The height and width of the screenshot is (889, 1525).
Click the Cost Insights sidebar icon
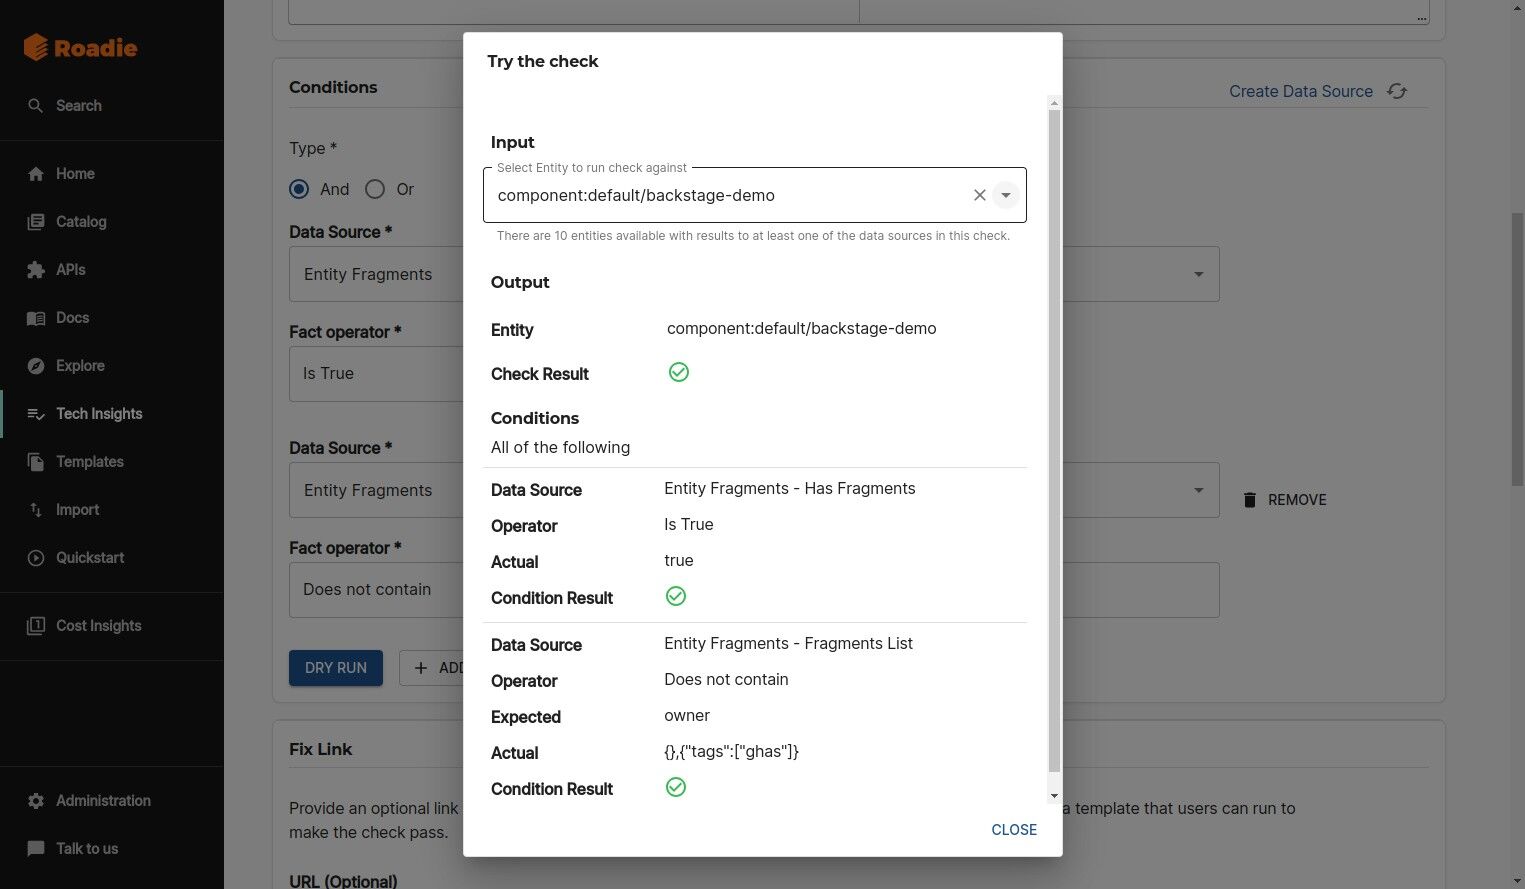36,626
